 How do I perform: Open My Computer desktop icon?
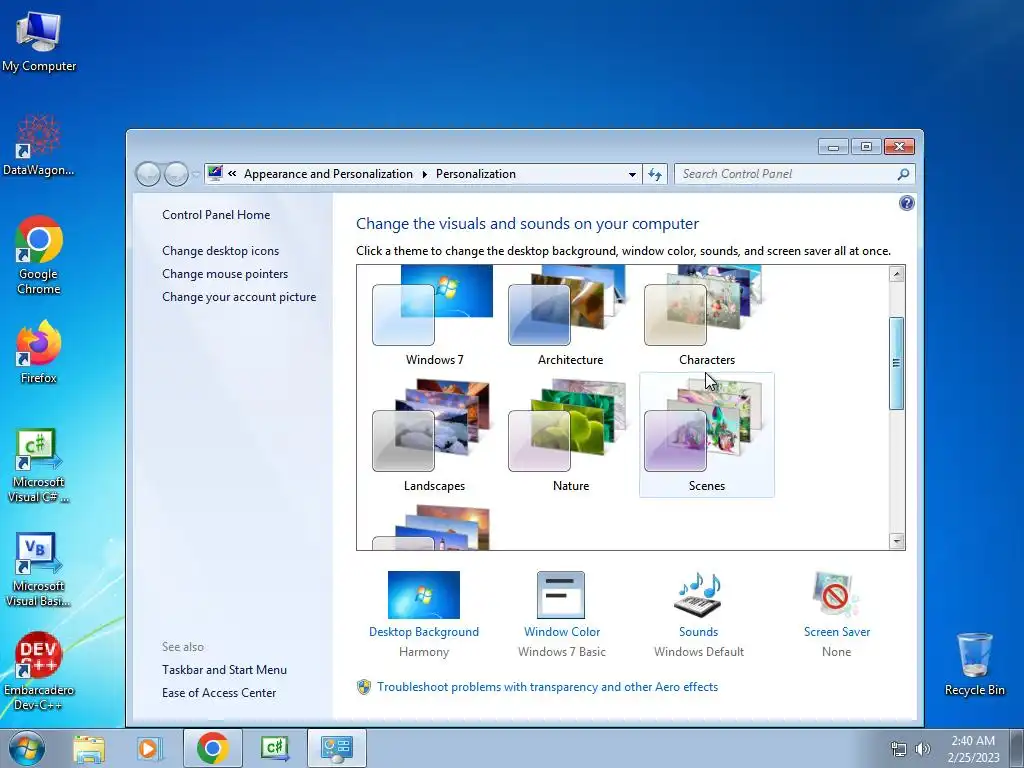click(x=39, y=40)
